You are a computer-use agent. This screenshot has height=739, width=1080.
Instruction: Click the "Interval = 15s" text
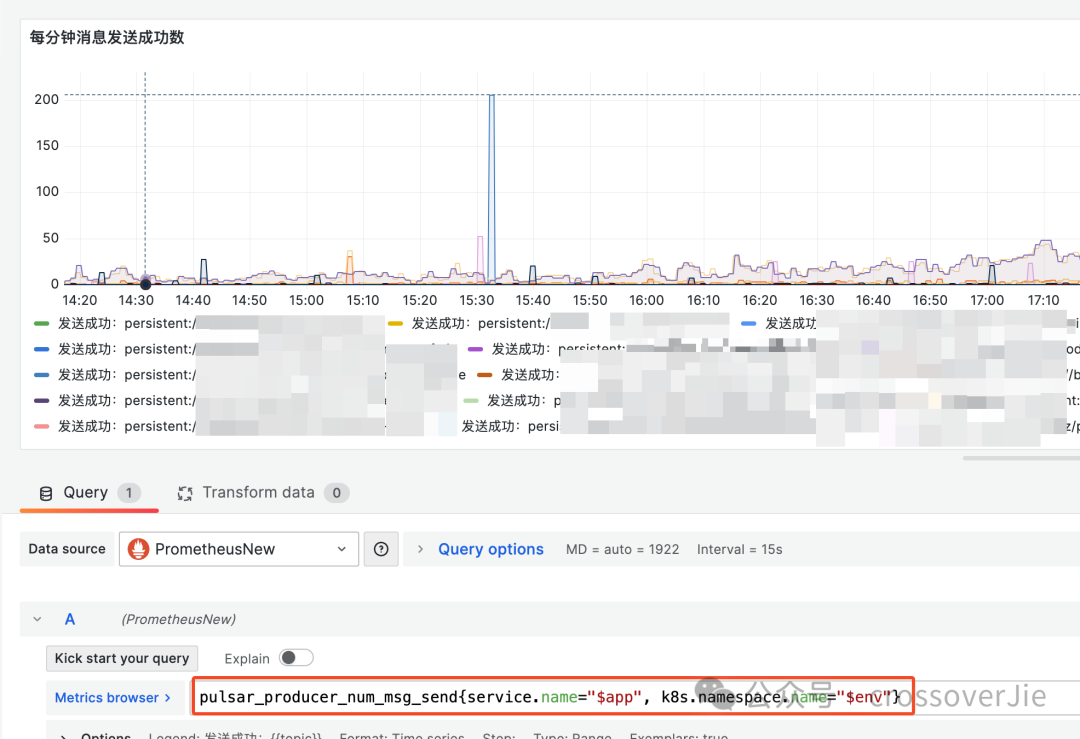pos(739,549)
